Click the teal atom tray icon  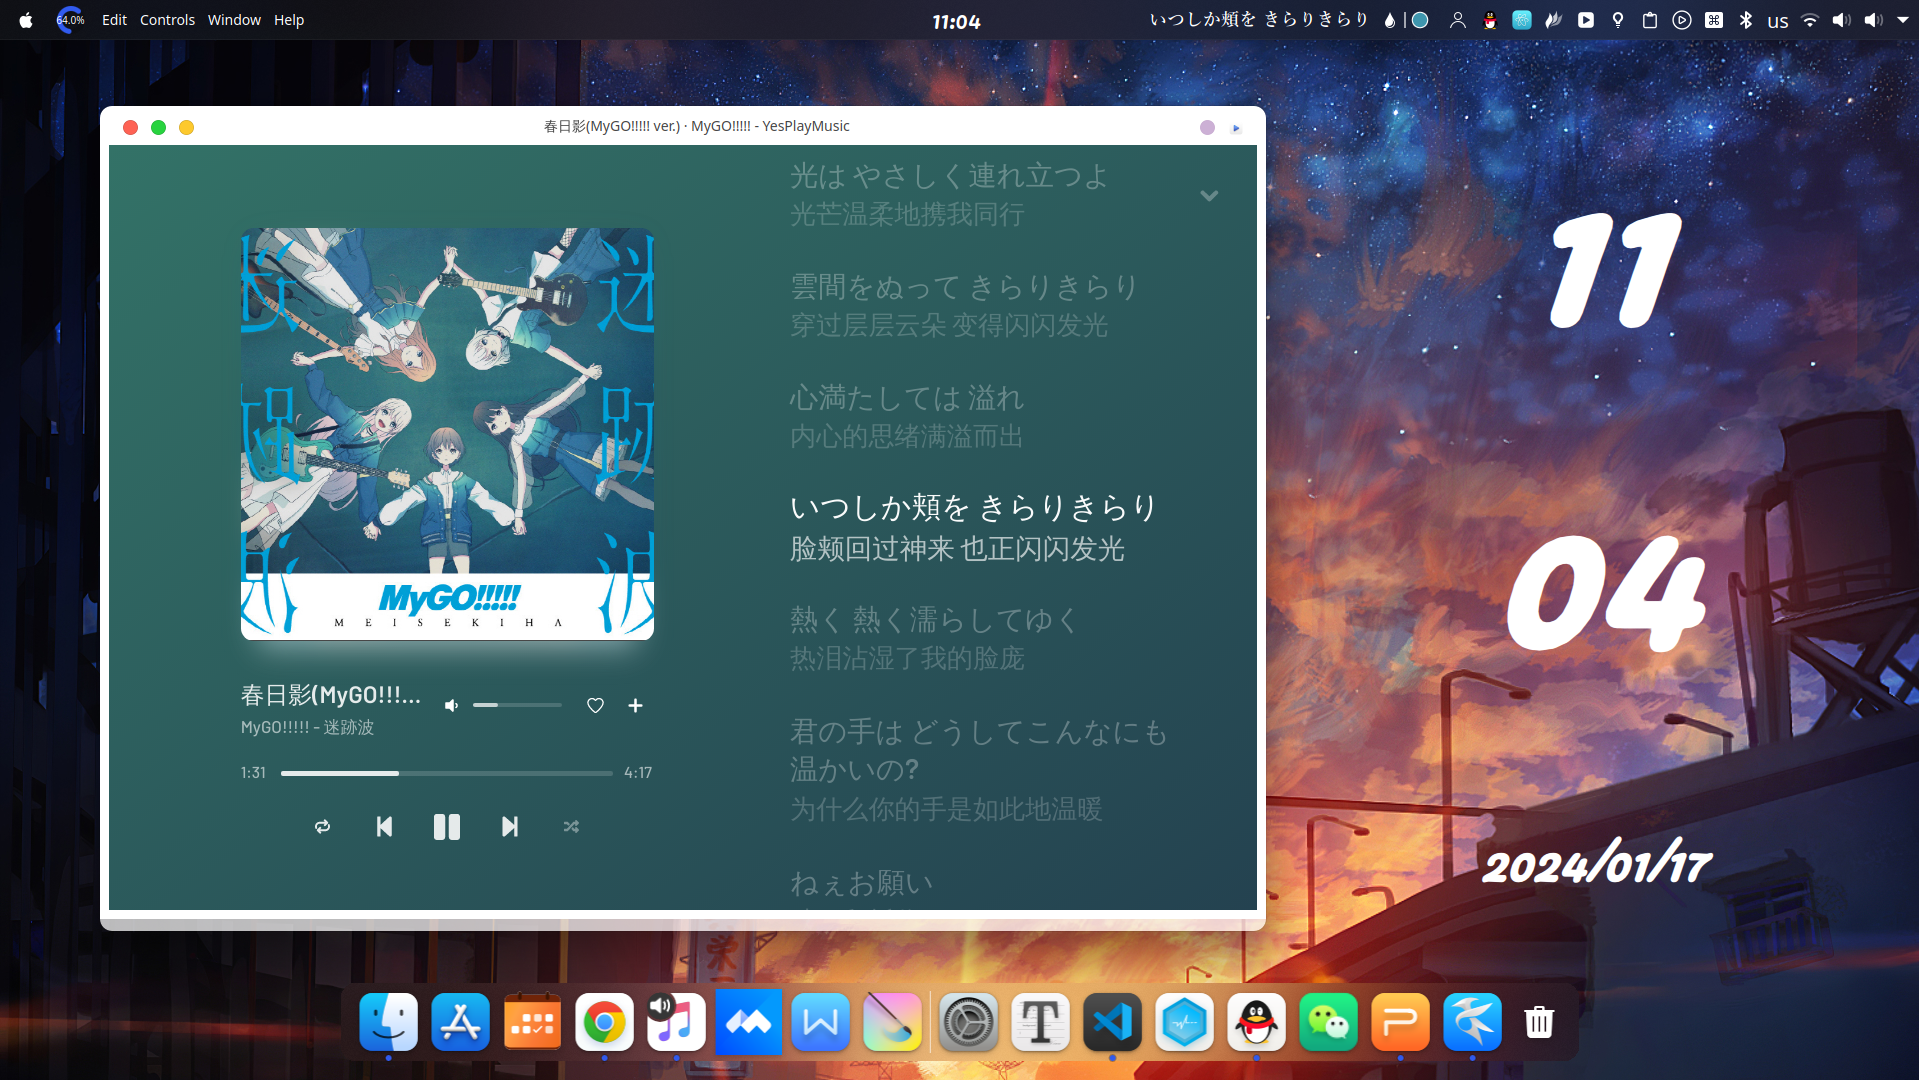coord(1521,20)
